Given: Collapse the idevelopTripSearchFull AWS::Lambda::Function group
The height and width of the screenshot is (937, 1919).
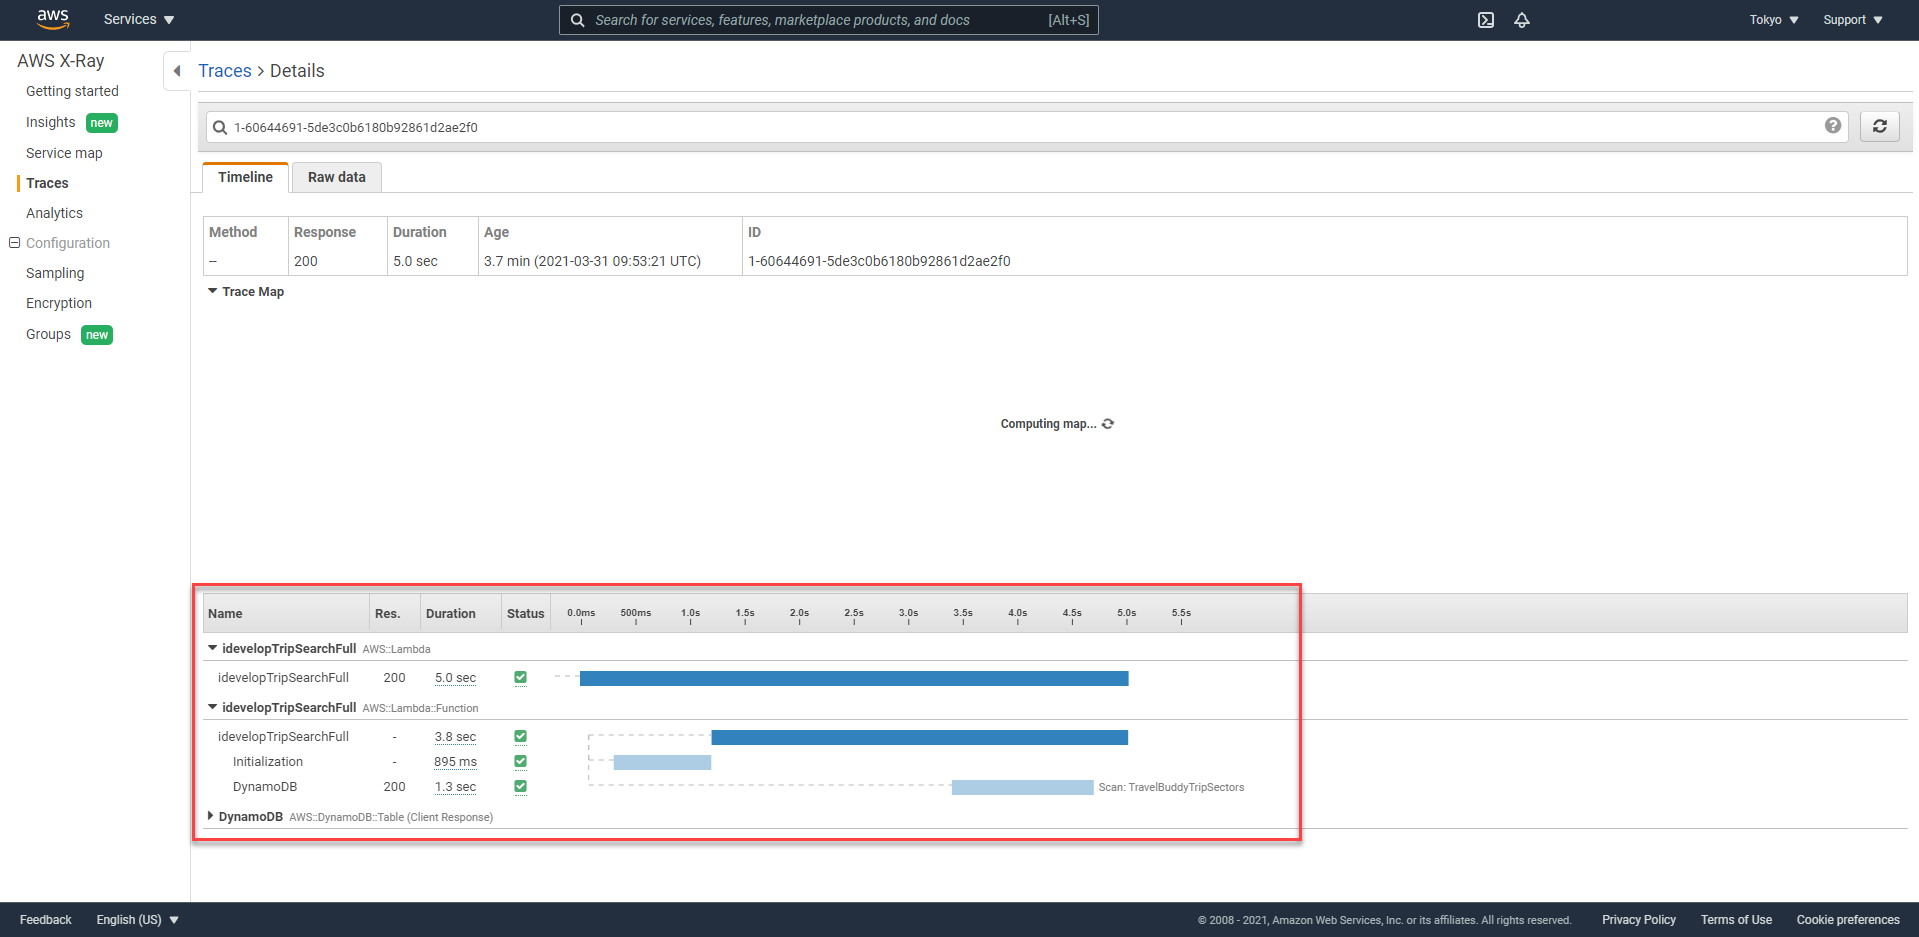Looking at the screenshot, I should pyautogui.click(x=212, y=707).
